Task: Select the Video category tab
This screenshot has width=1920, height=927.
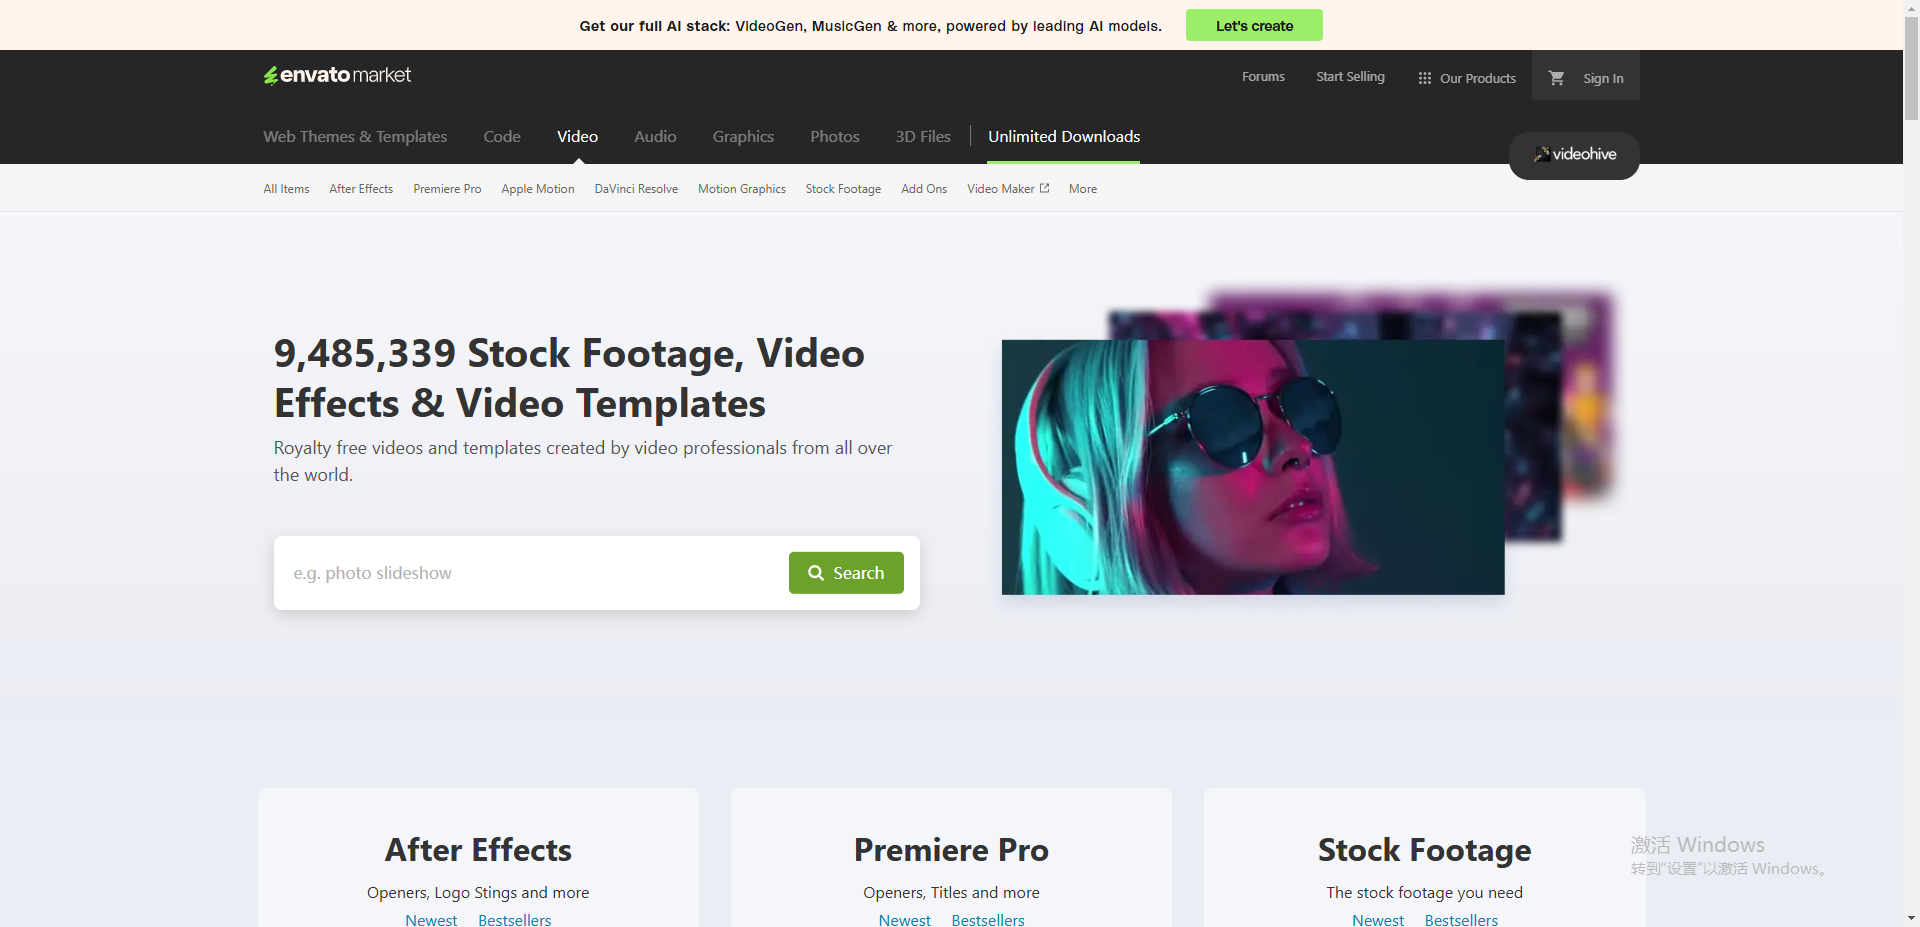Action: point(578,136)
